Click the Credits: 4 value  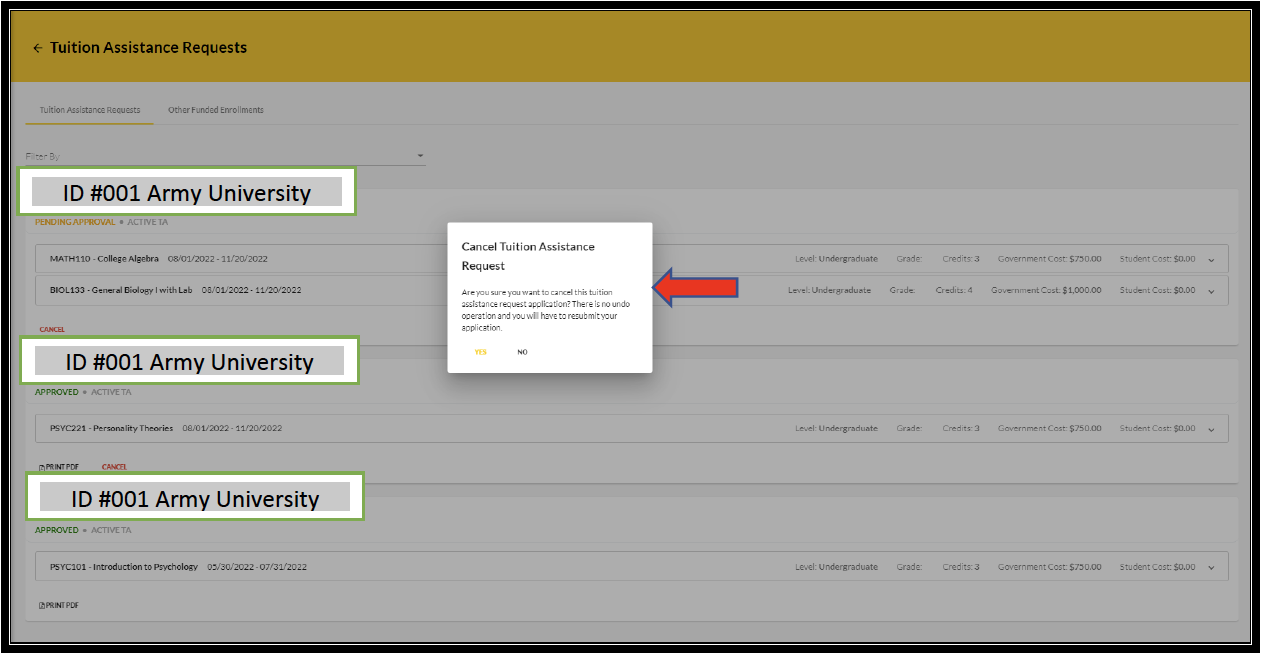coord(956,290)
